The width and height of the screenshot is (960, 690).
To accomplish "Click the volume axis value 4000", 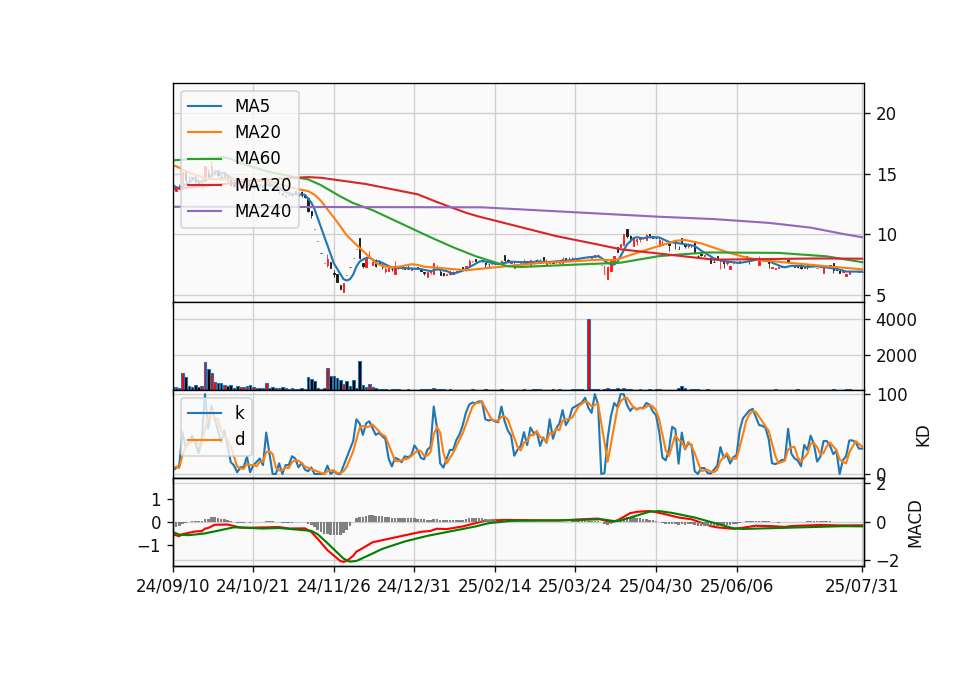I will pyautogui.click(x=896, y=320).
